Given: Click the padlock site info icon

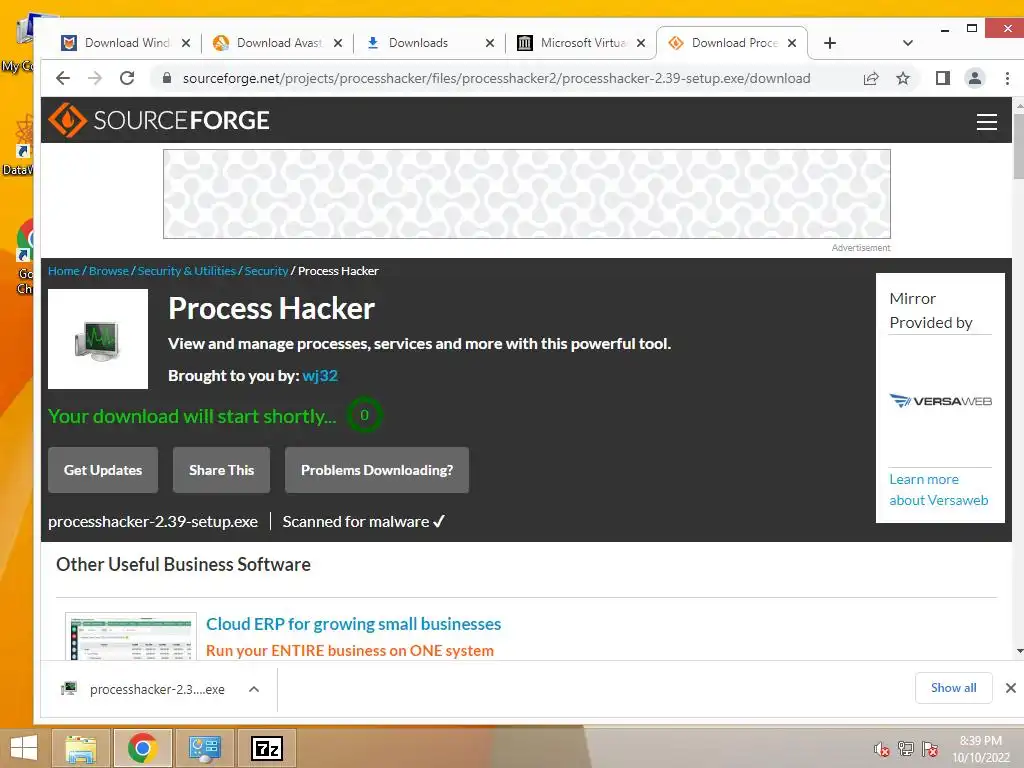Looking at the screenshot, I should coord(167,78).
